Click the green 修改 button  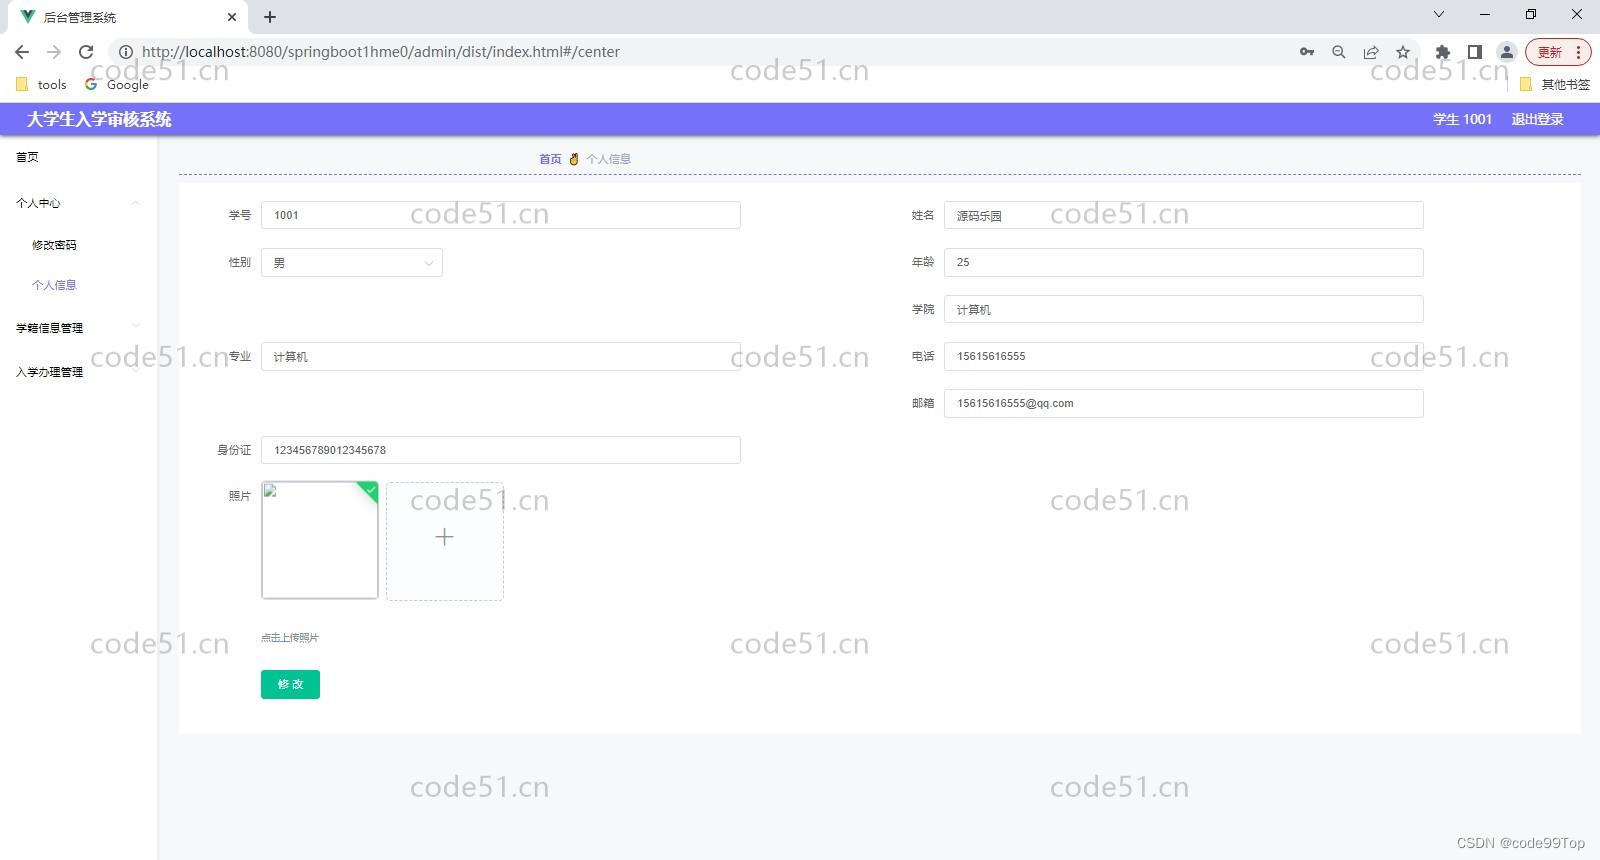point(290,684)
